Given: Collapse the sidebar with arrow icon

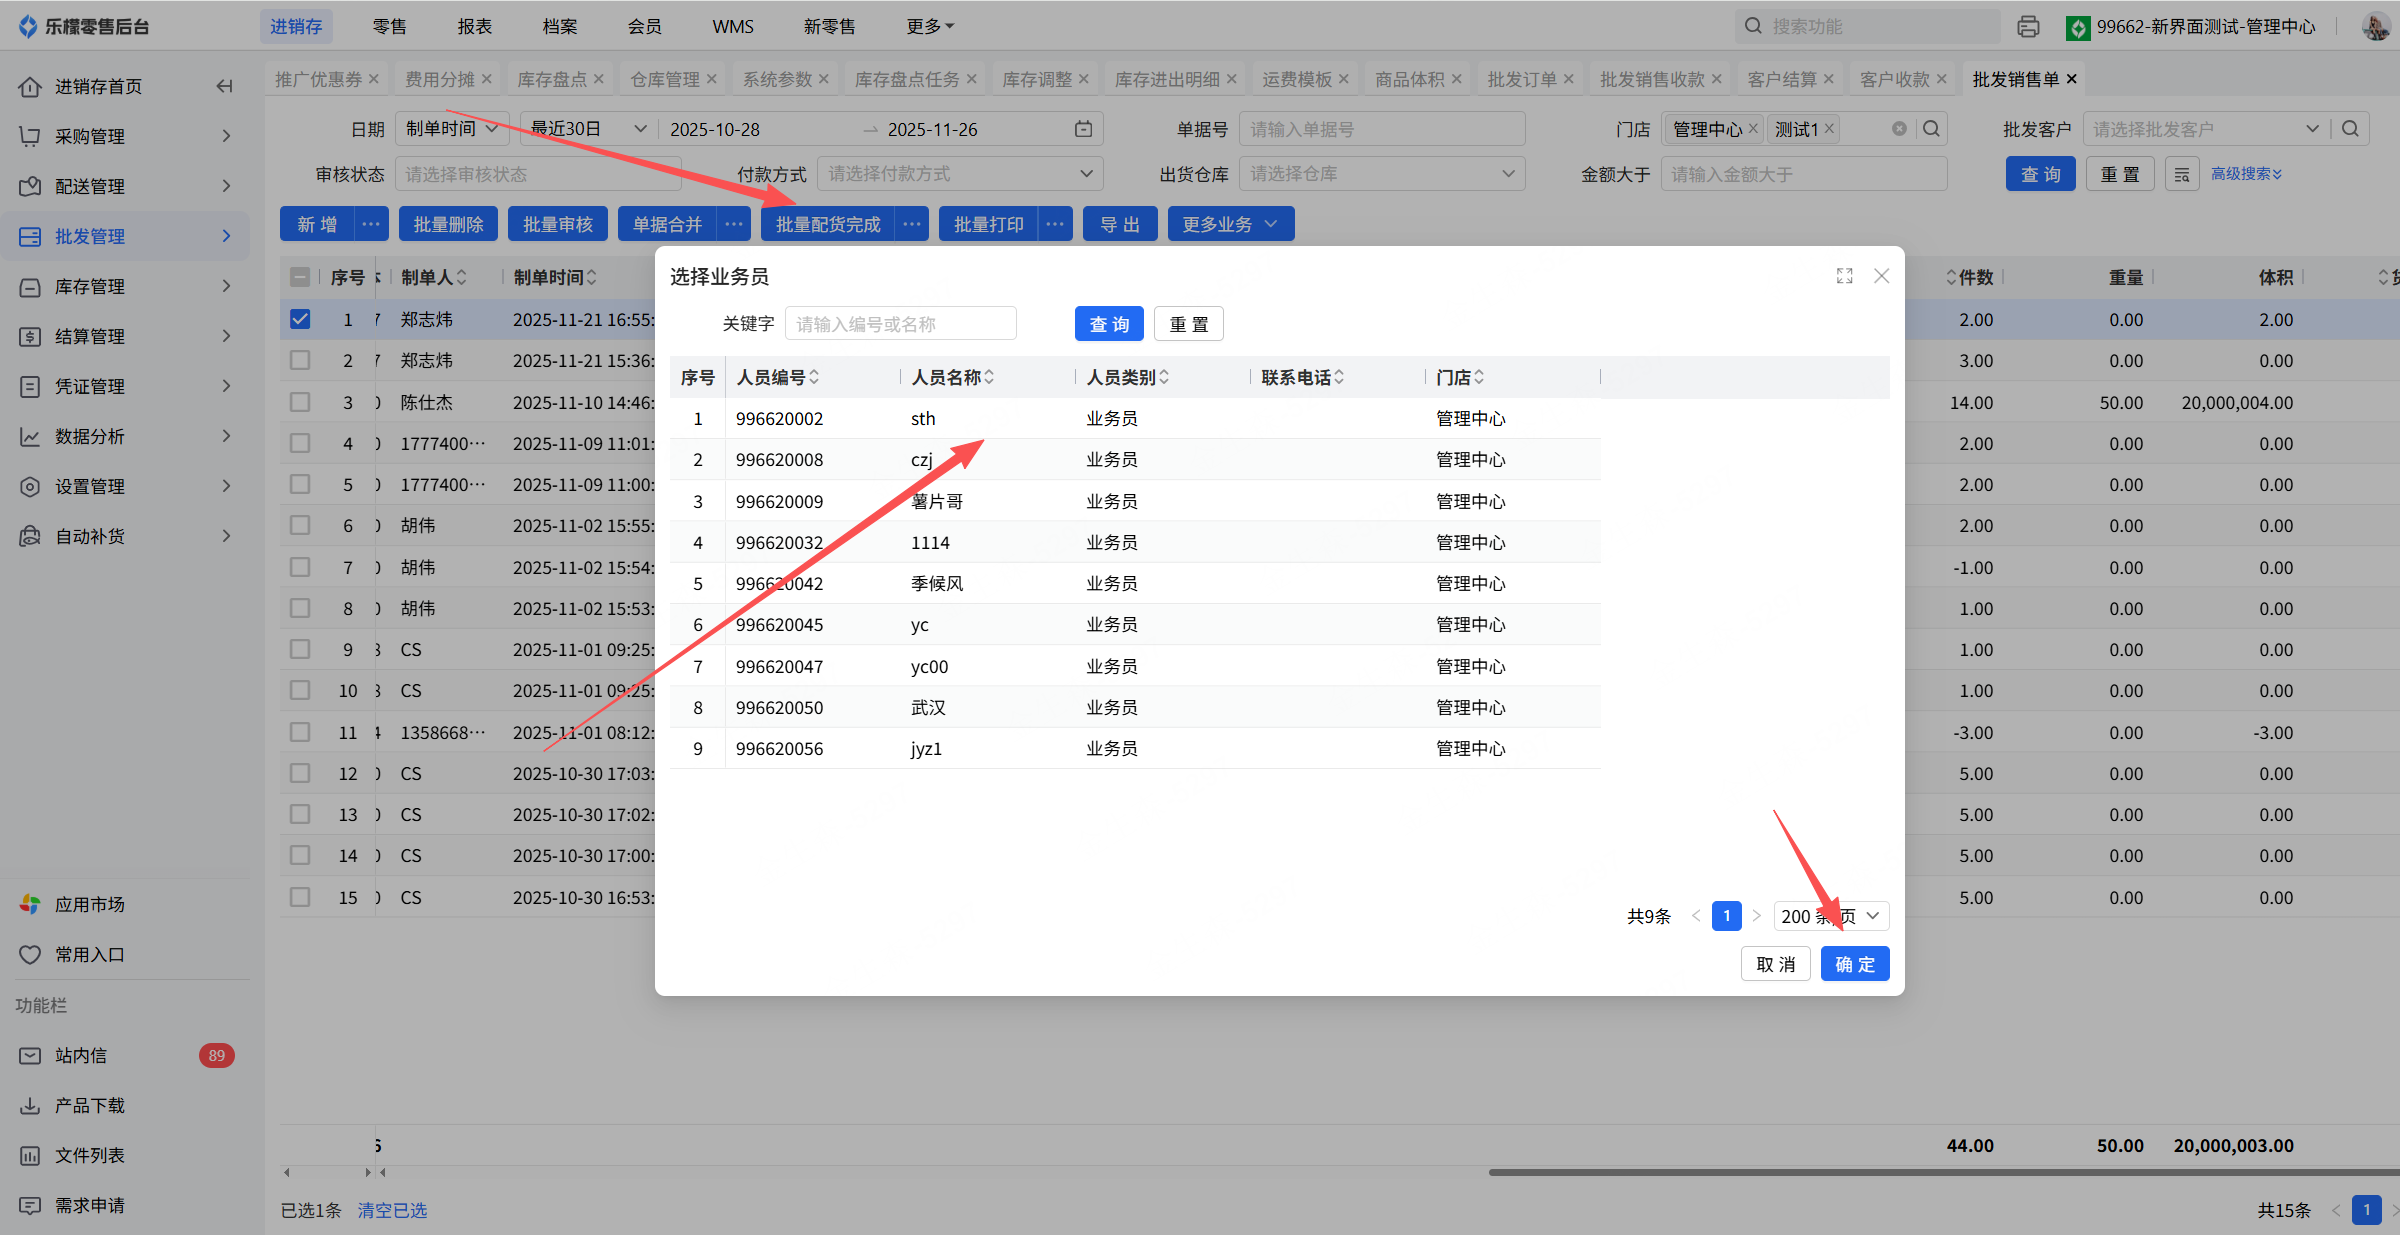Looking at the screenshot, I should 225,86.
